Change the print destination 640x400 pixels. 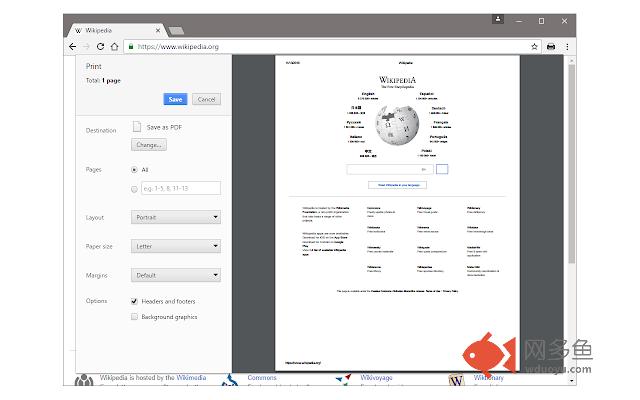[149, 145]
